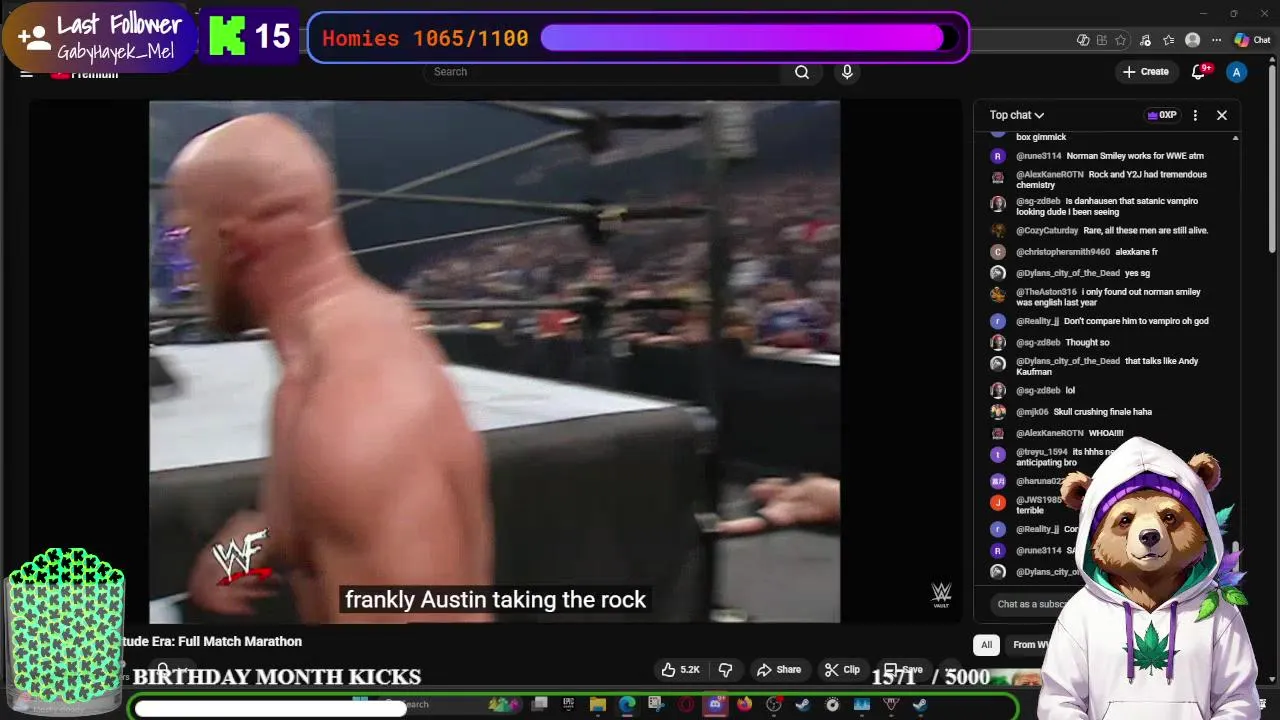Image resolution: width=1280 pixels, height=720 pixels.
Task: Click @rune3114 Norman Smiley chat message
Action: (x=1110, y=156)
